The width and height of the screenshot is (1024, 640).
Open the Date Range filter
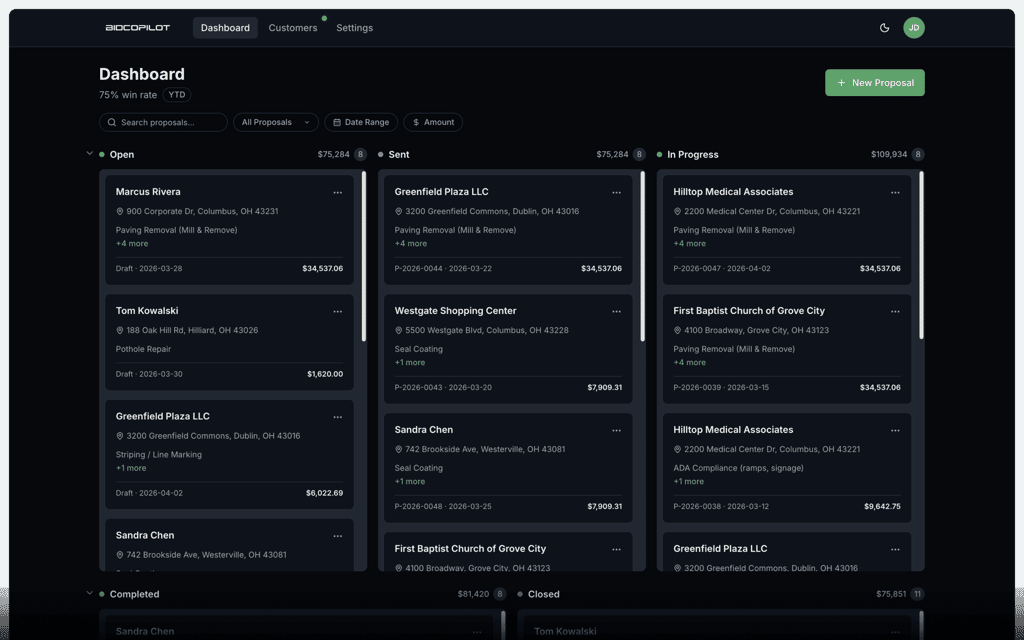tap(361, 122)
